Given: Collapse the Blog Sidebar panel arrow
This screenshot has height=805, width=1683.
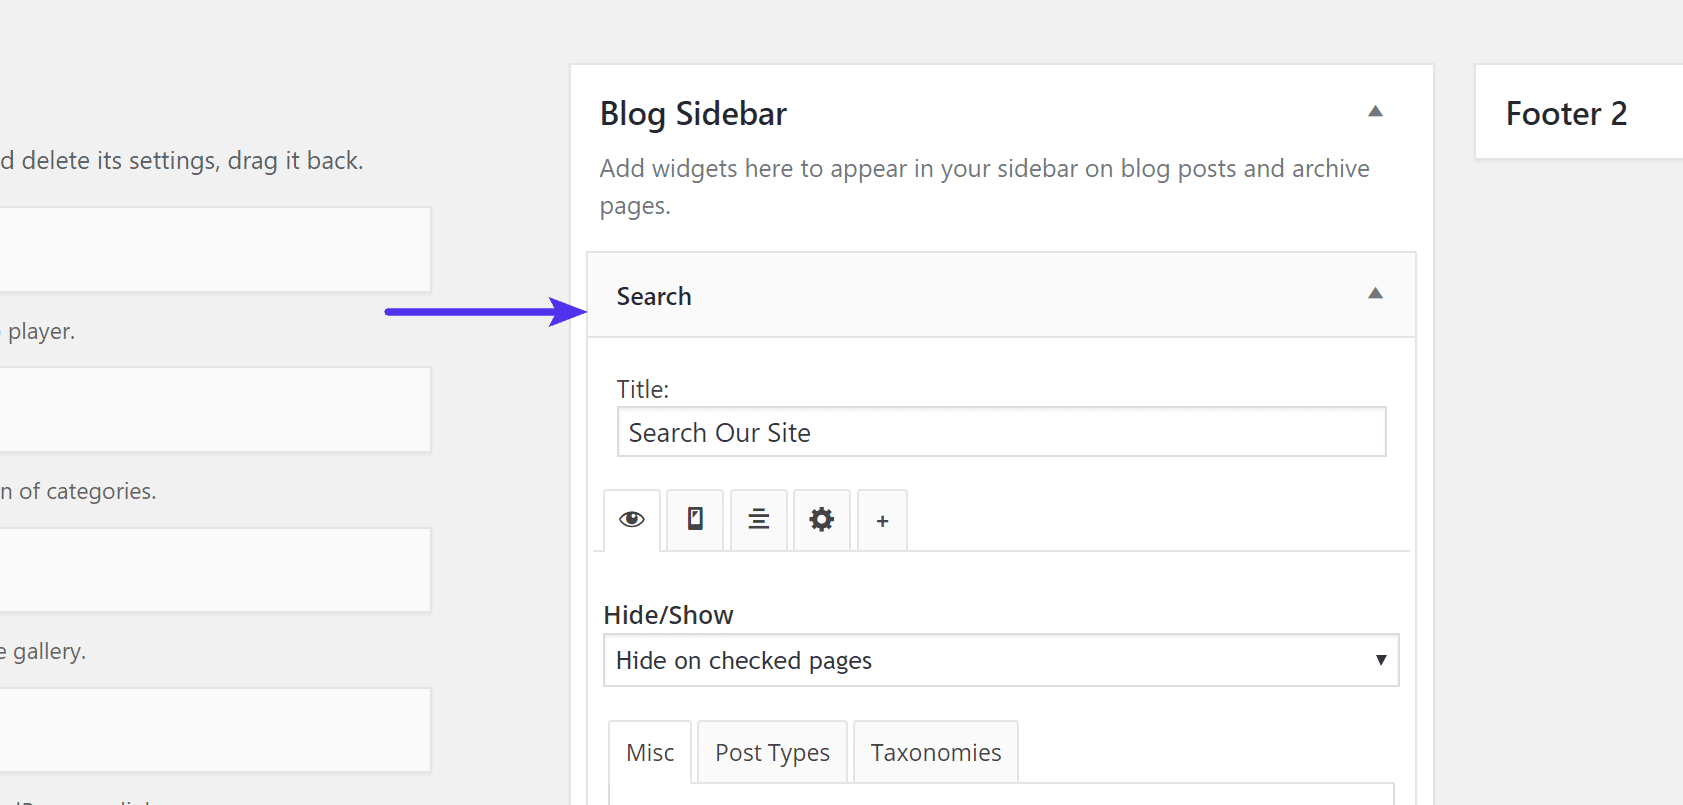Looking at the screenshot, I should point(1375,112).
